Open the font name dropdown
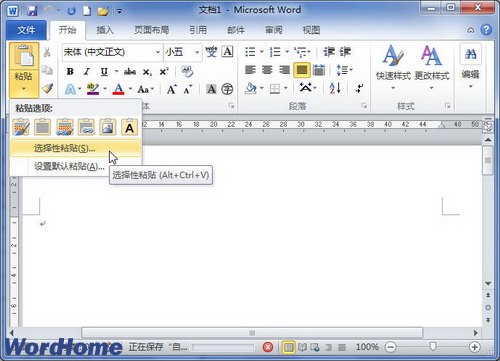500x361 pixels. pos(158,52)
